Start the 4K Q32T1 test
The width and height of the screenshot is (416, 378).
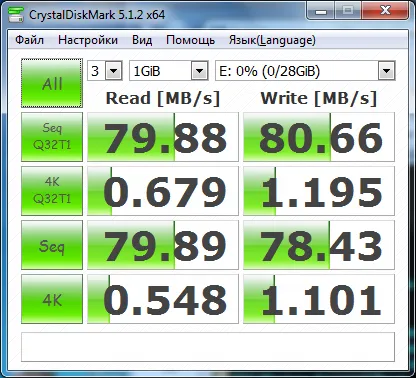pyautogui.click(x=52, y=191)
